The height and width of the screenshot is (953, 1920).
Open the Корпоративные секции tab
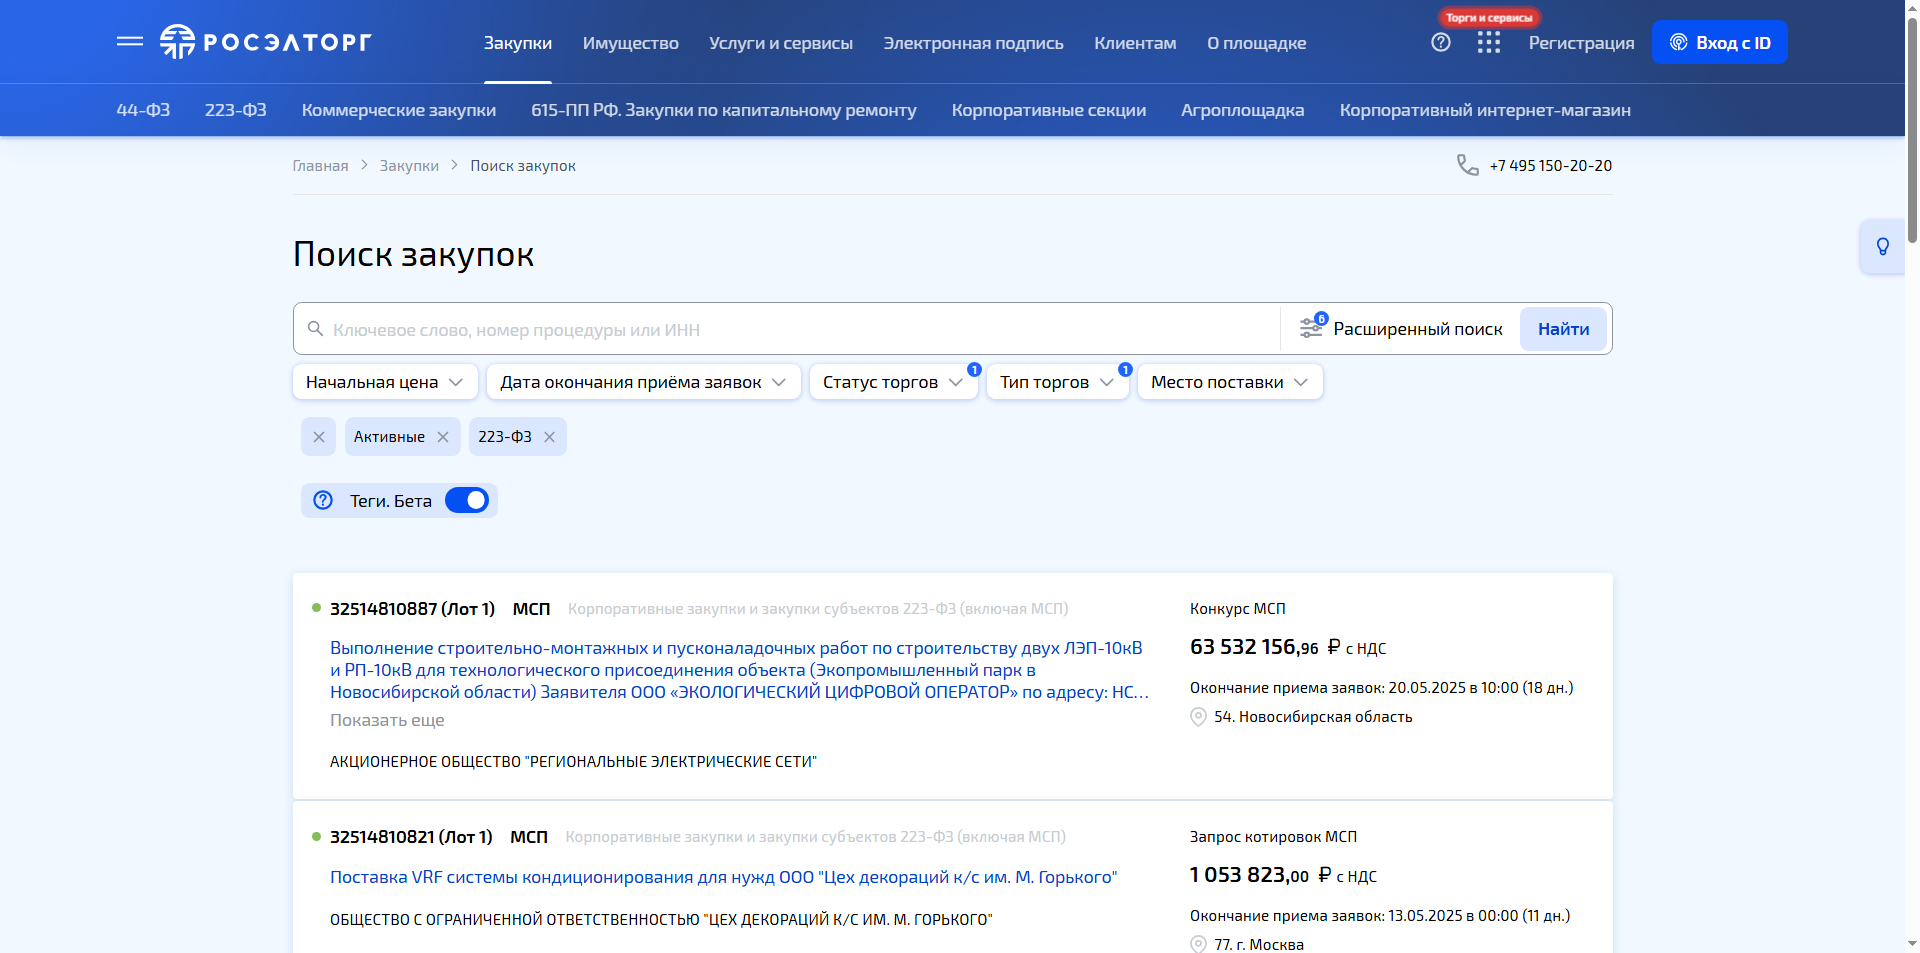click(1049, 110)
